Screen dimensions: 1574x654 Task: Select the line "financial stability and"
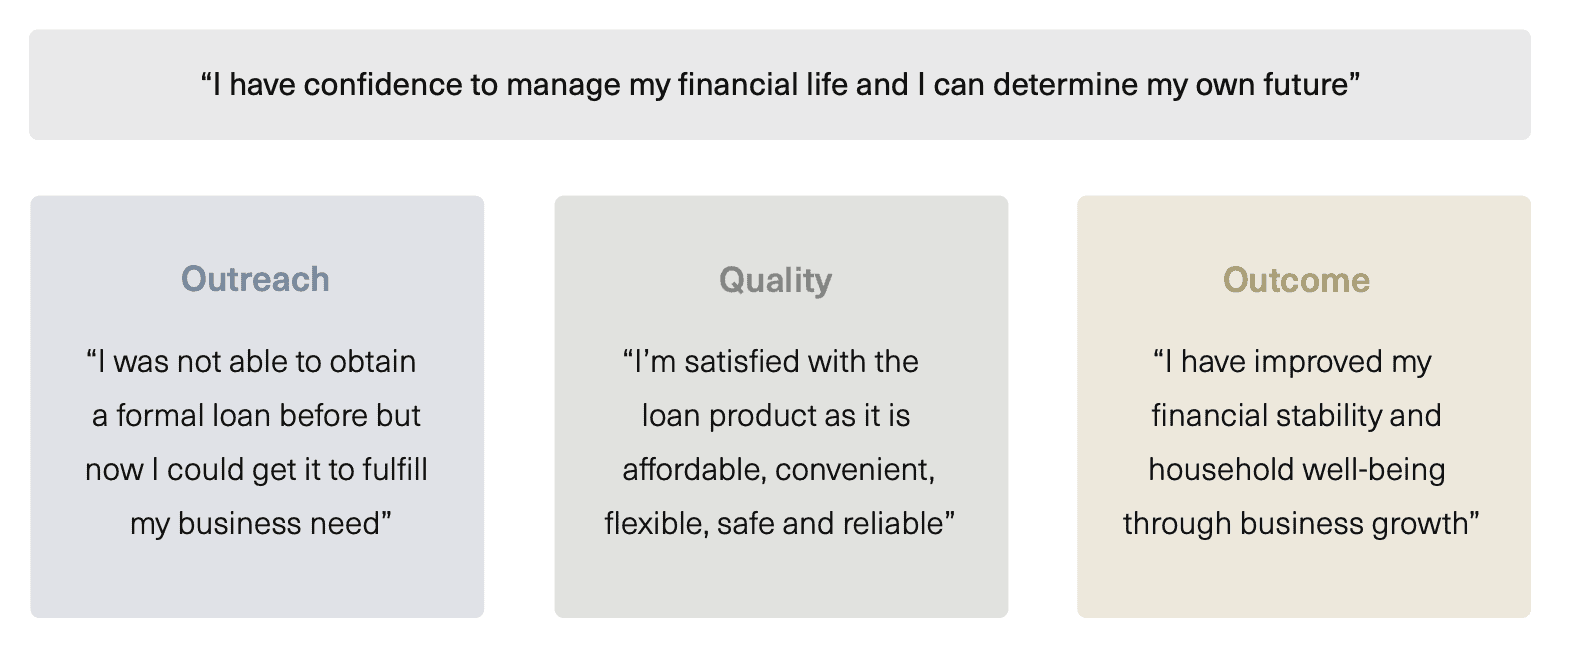click(1296, 415)
